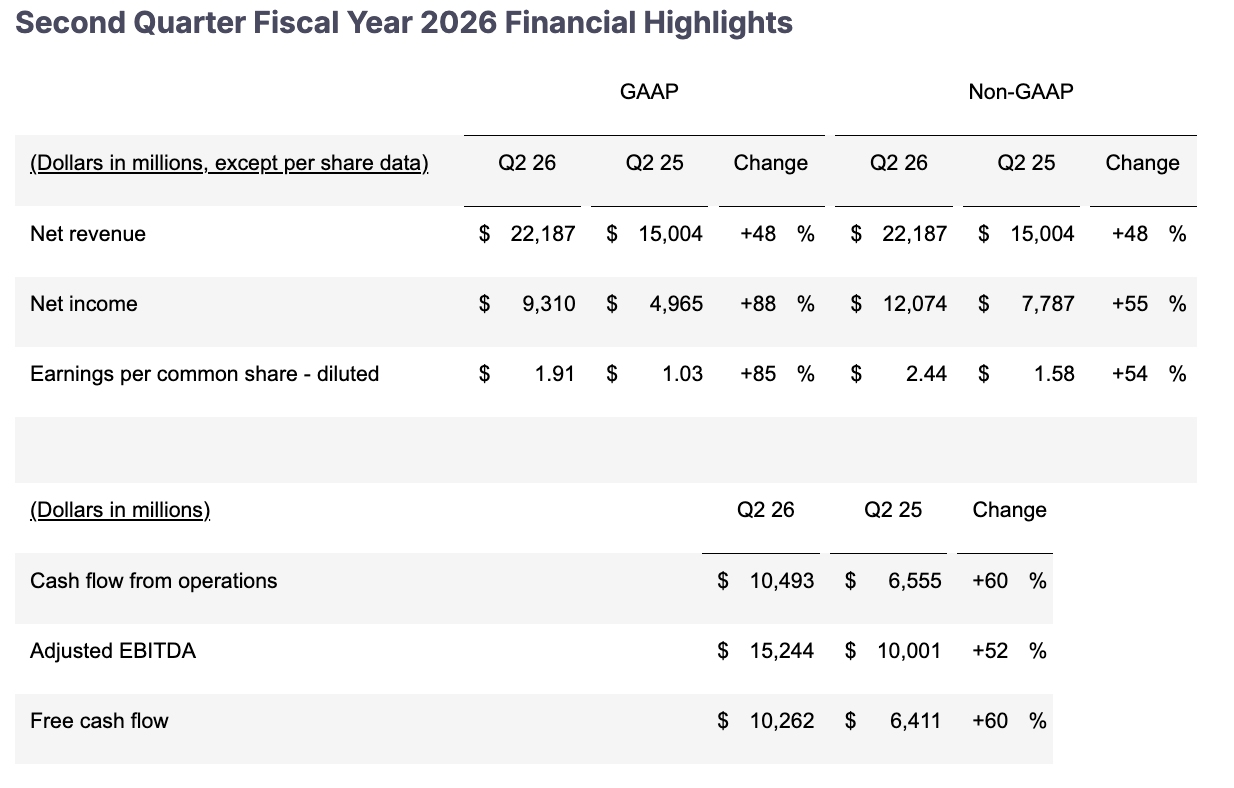Select cash flow from operations value 10,493

click(782, 581)
